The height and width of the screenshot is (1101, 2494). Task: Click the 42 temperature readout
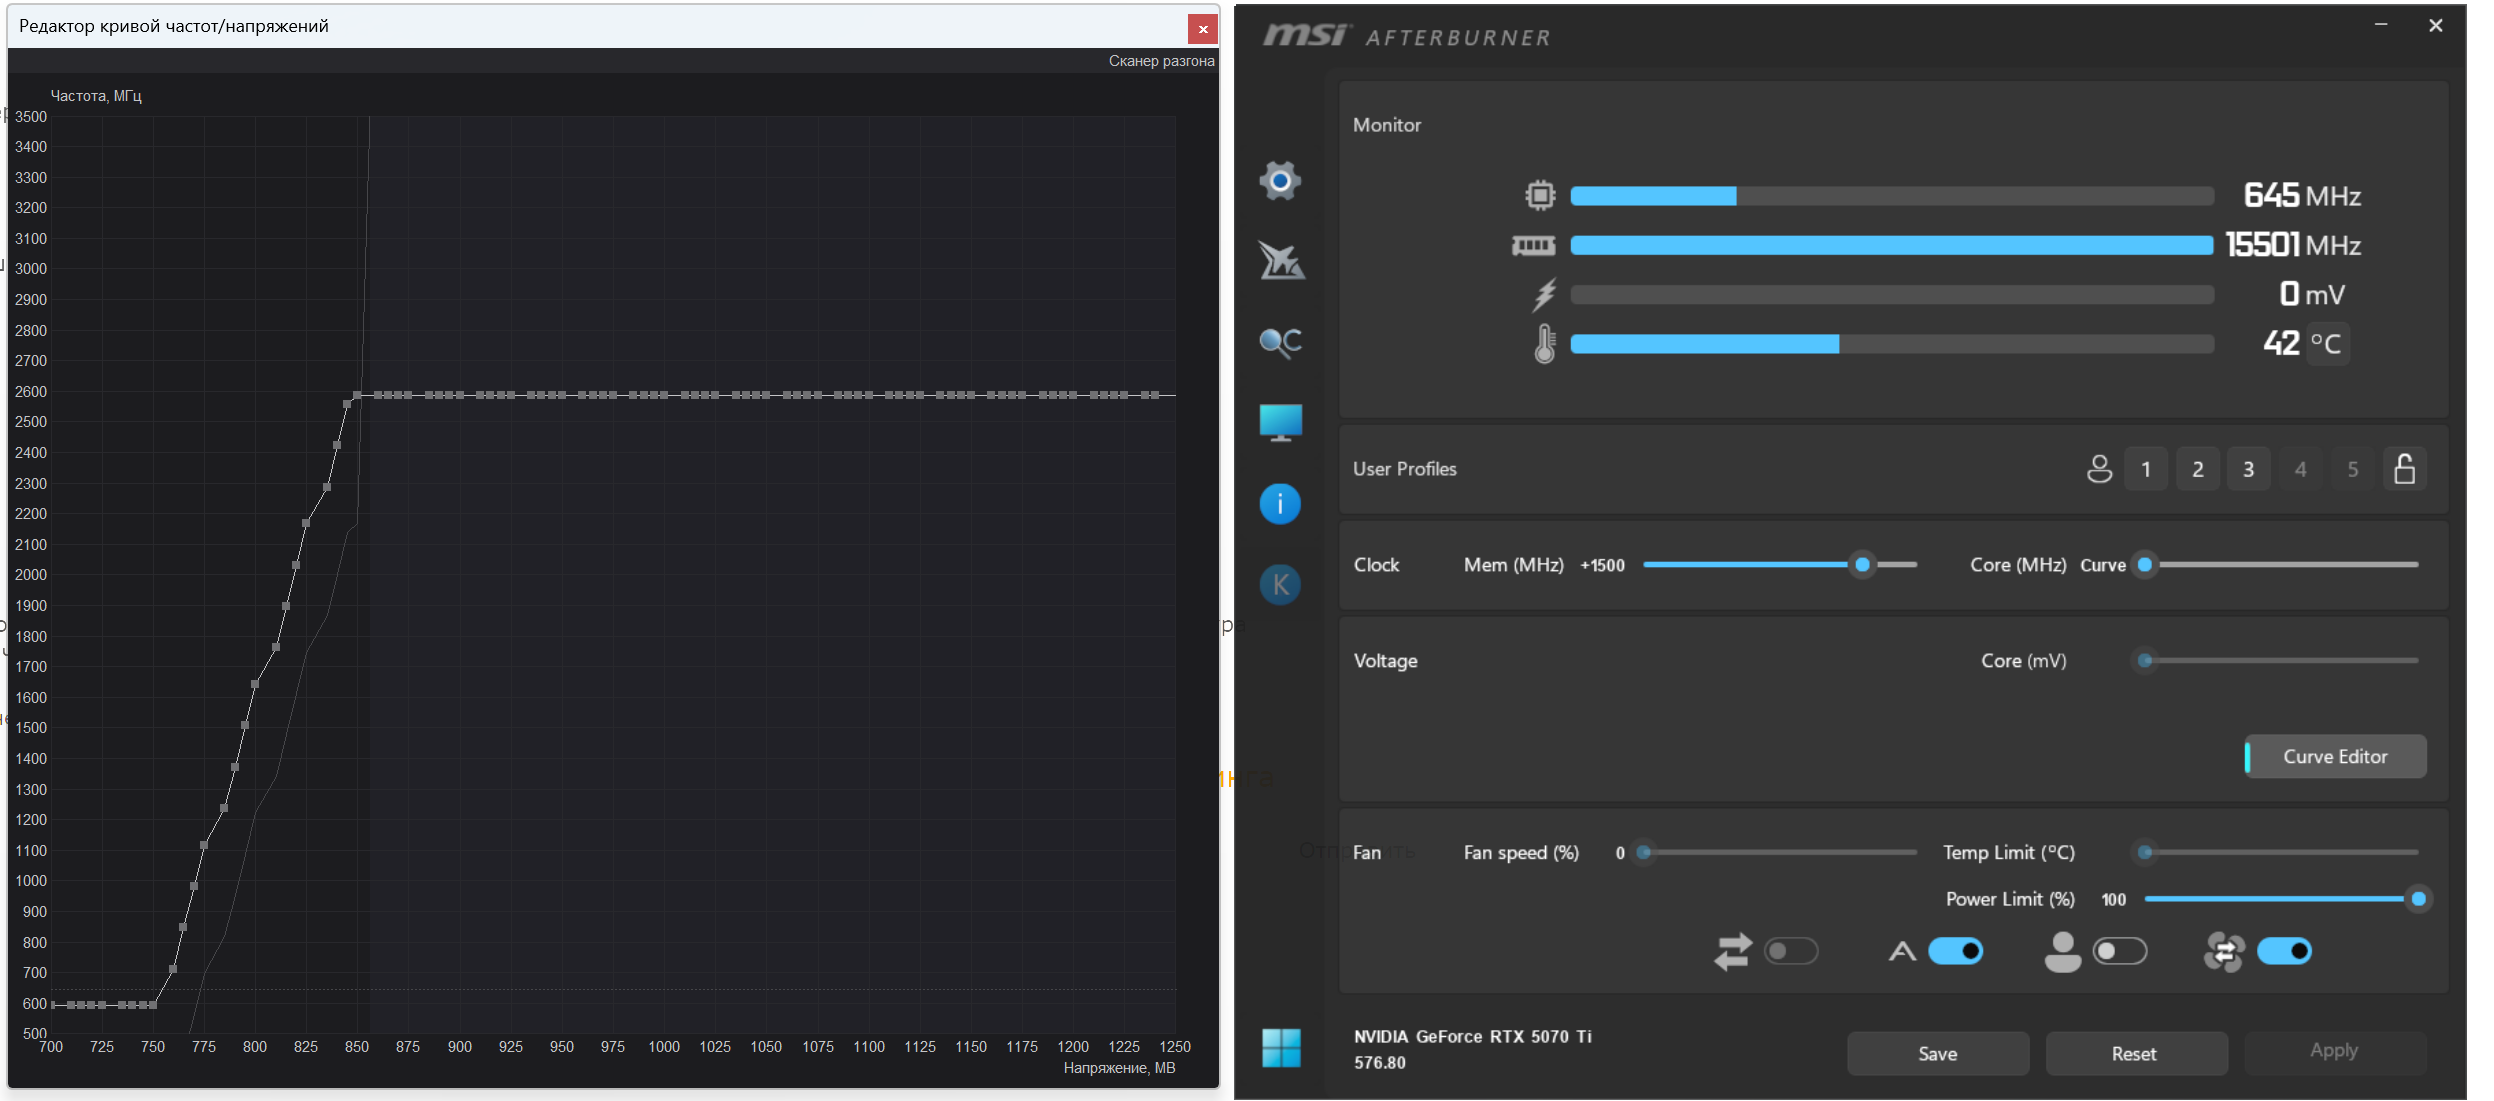pos(2281,344)
